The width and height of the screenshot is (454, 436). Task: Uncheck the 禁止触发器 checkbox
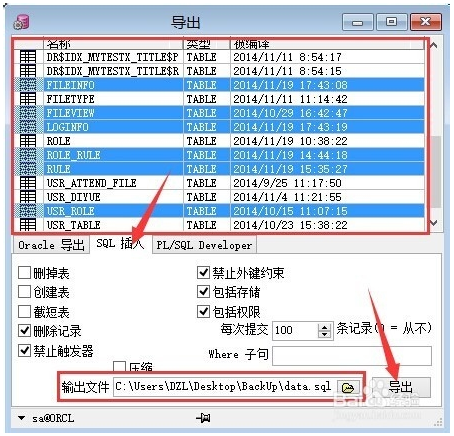(x=24, y=350)
